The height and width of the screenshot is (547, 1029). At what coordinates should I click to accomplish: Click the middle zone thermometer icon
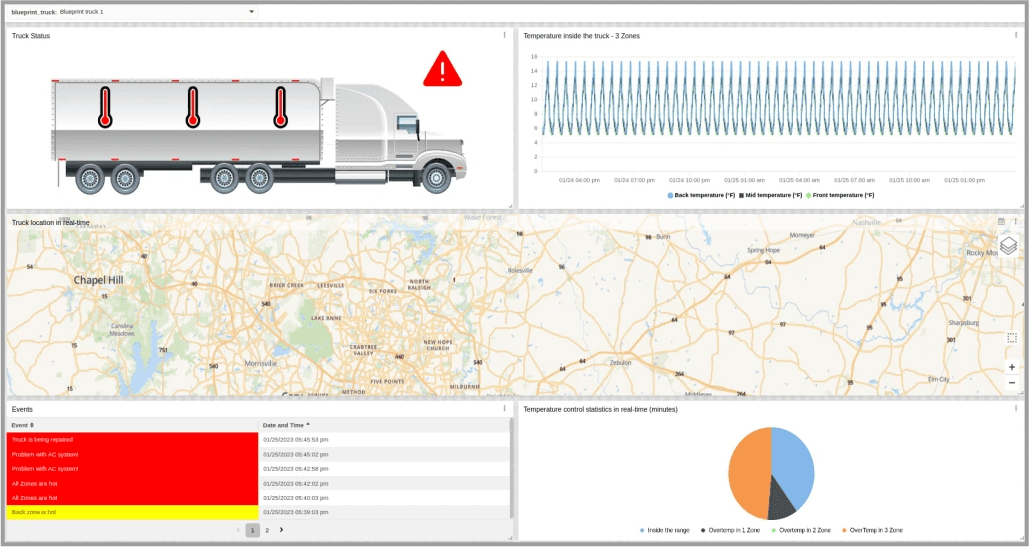coord(192,107)
